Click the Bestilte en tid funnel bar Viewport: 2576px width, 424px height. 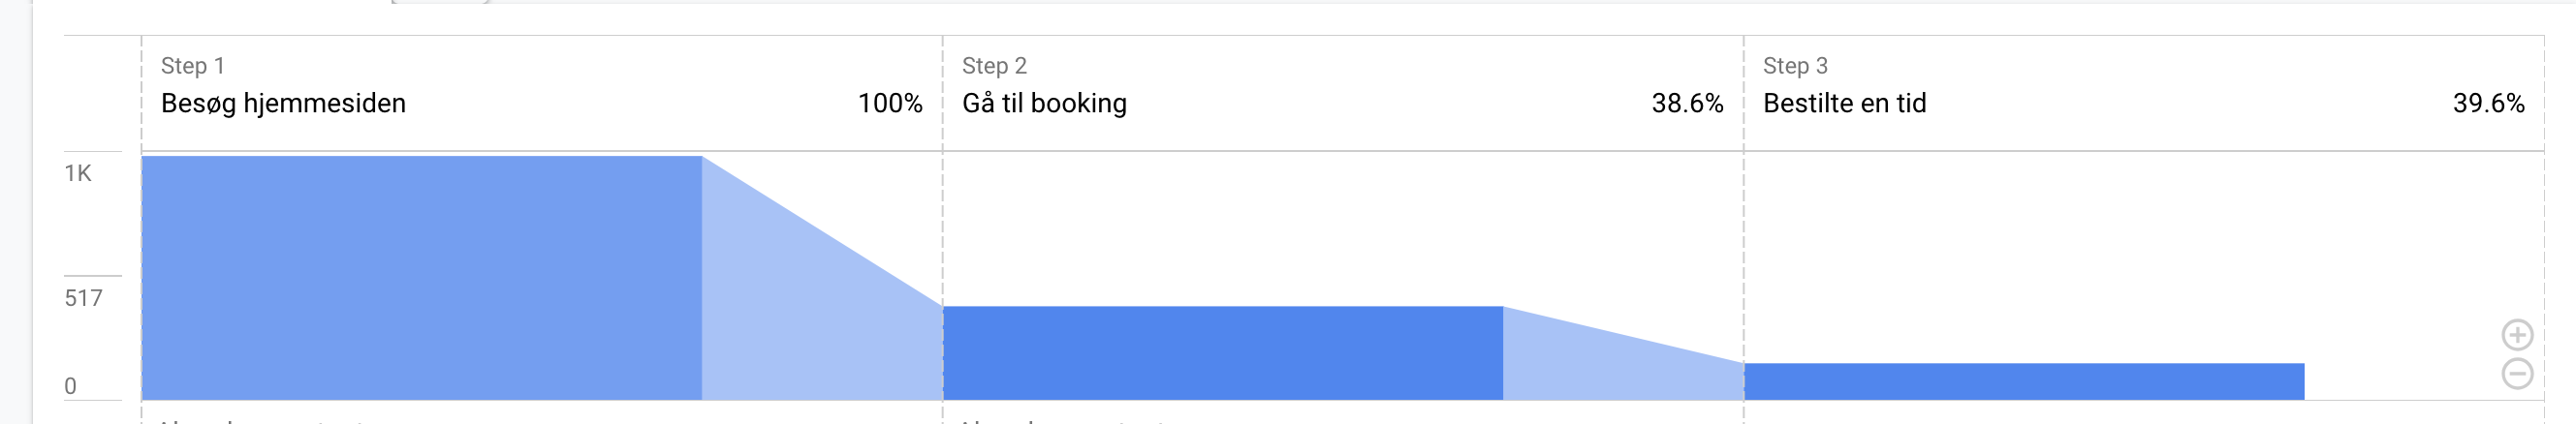pyautogui.click(x=2024, y=382)
